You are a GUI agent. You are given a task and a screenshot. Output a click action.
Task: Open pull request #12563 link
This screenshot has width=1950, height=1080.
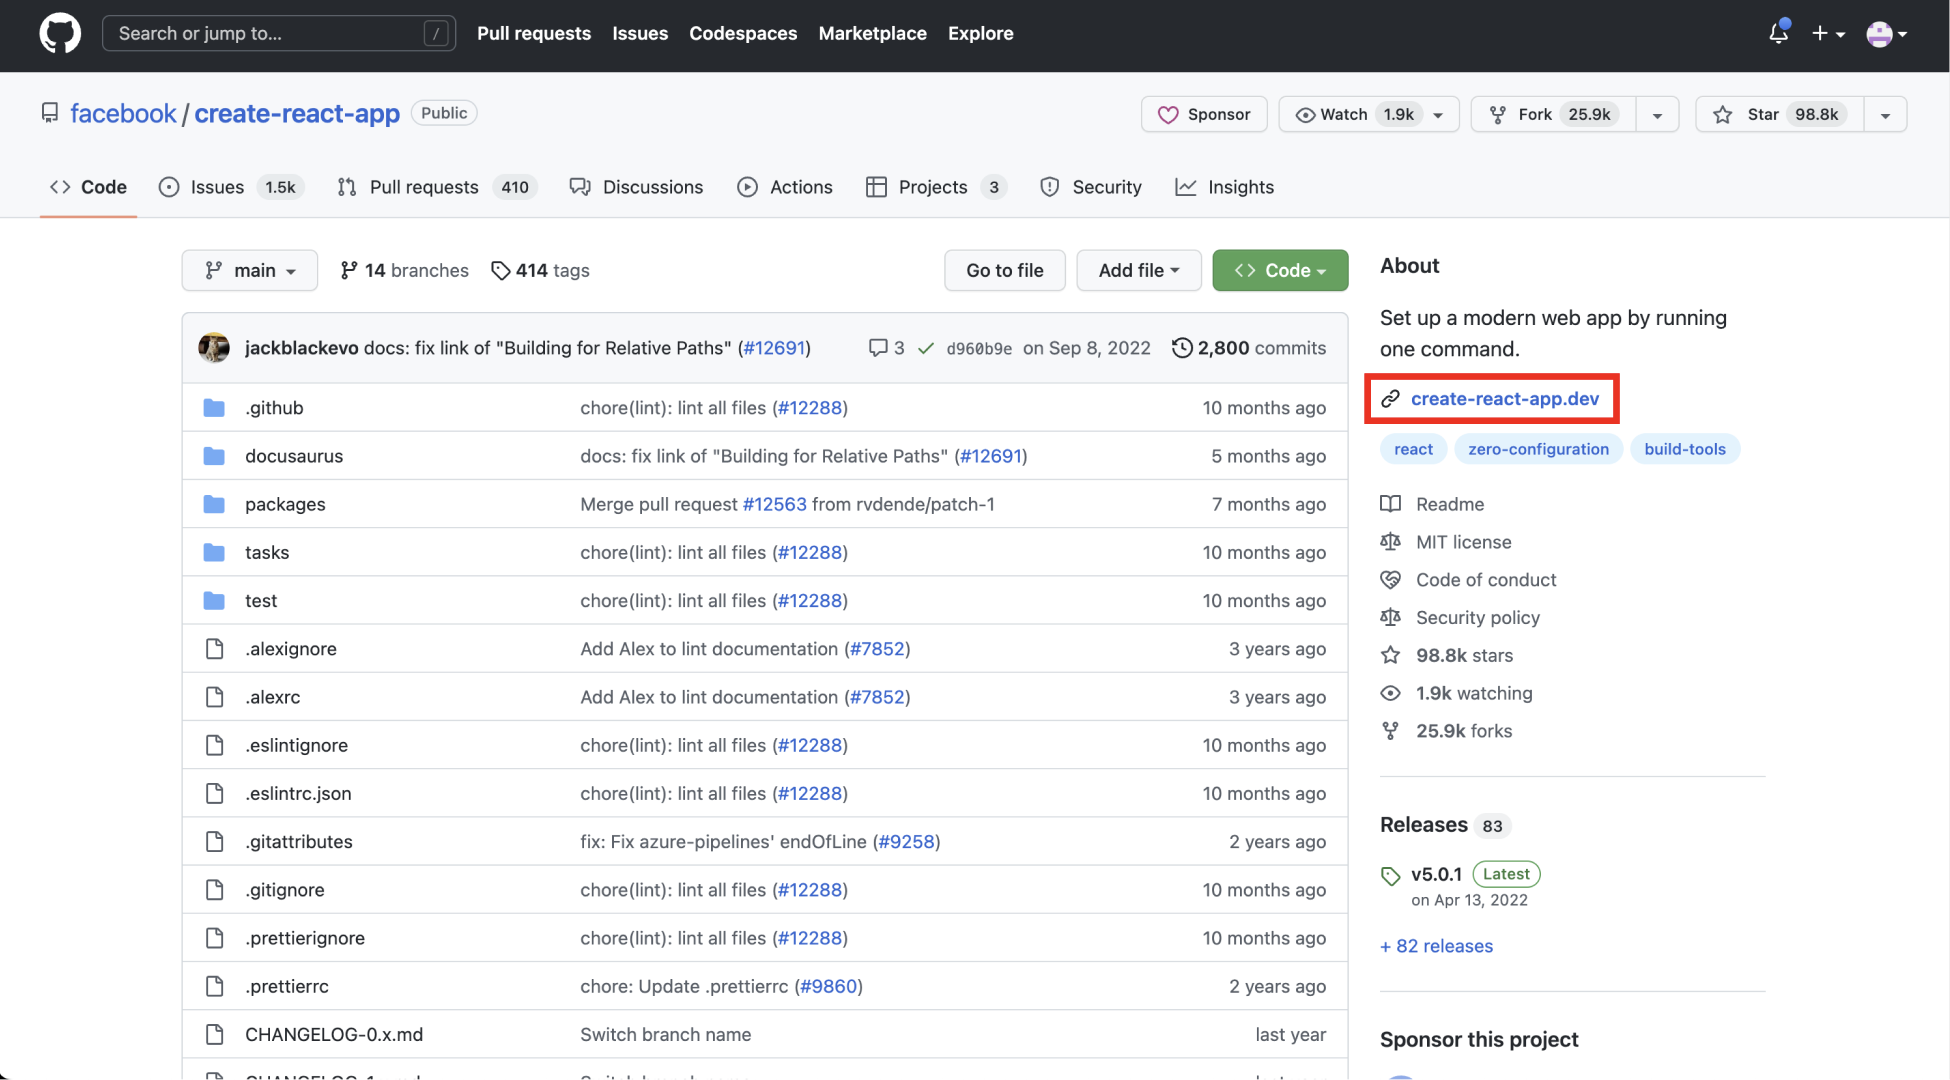(774, 504)
